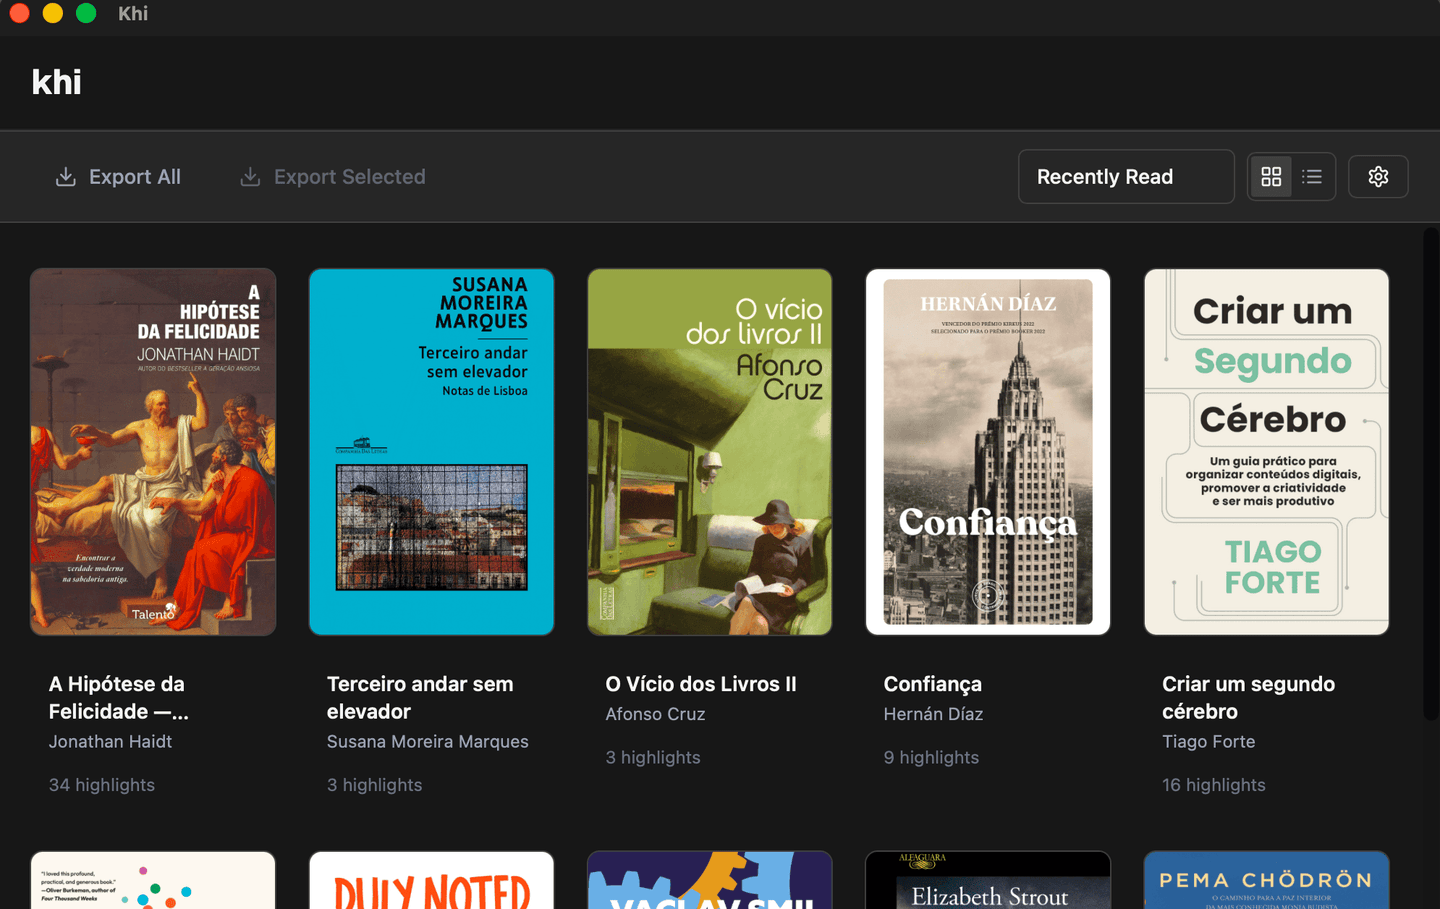The height and width of the screenshot is (909, 1440).
Task: Open O Vício dos Livros II cover
Action: click(x=710, y=452)
